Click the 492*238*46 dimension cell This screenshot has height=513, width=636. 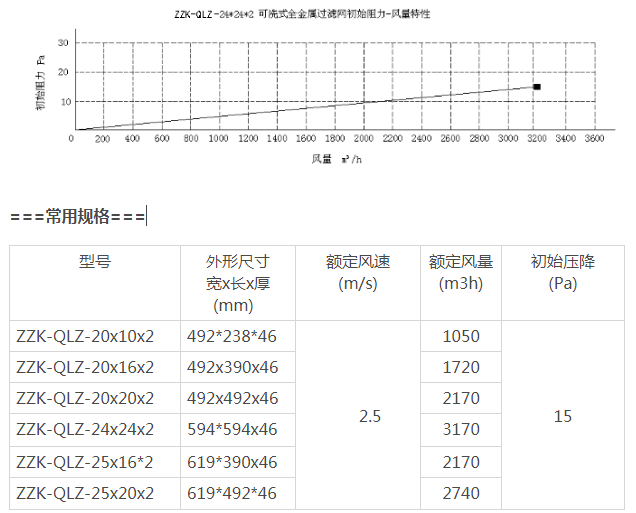point(233,336)
